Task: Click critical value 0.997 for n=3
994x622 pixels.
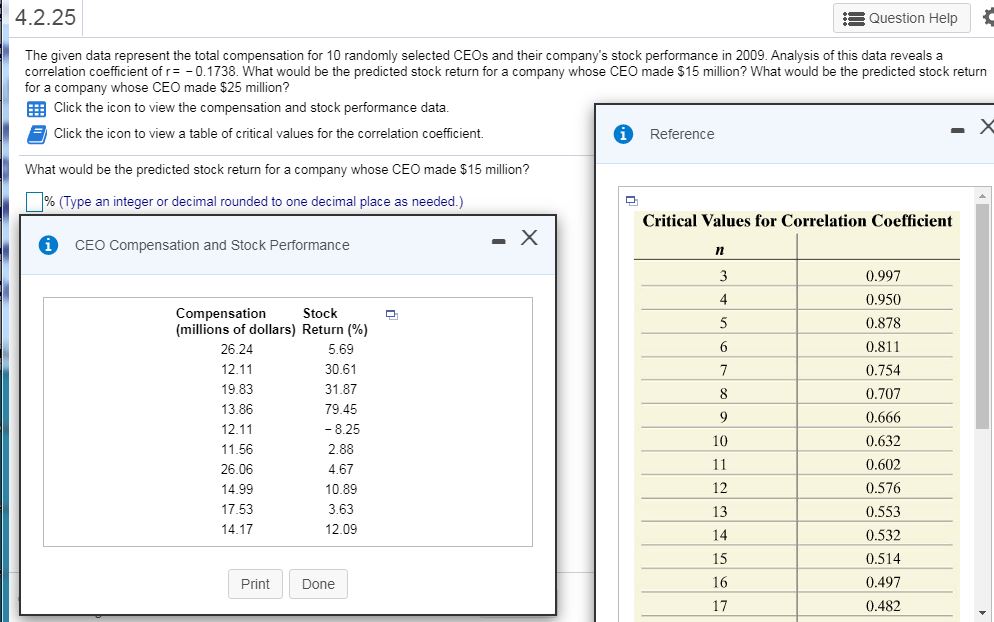Action: coord(883,276)
